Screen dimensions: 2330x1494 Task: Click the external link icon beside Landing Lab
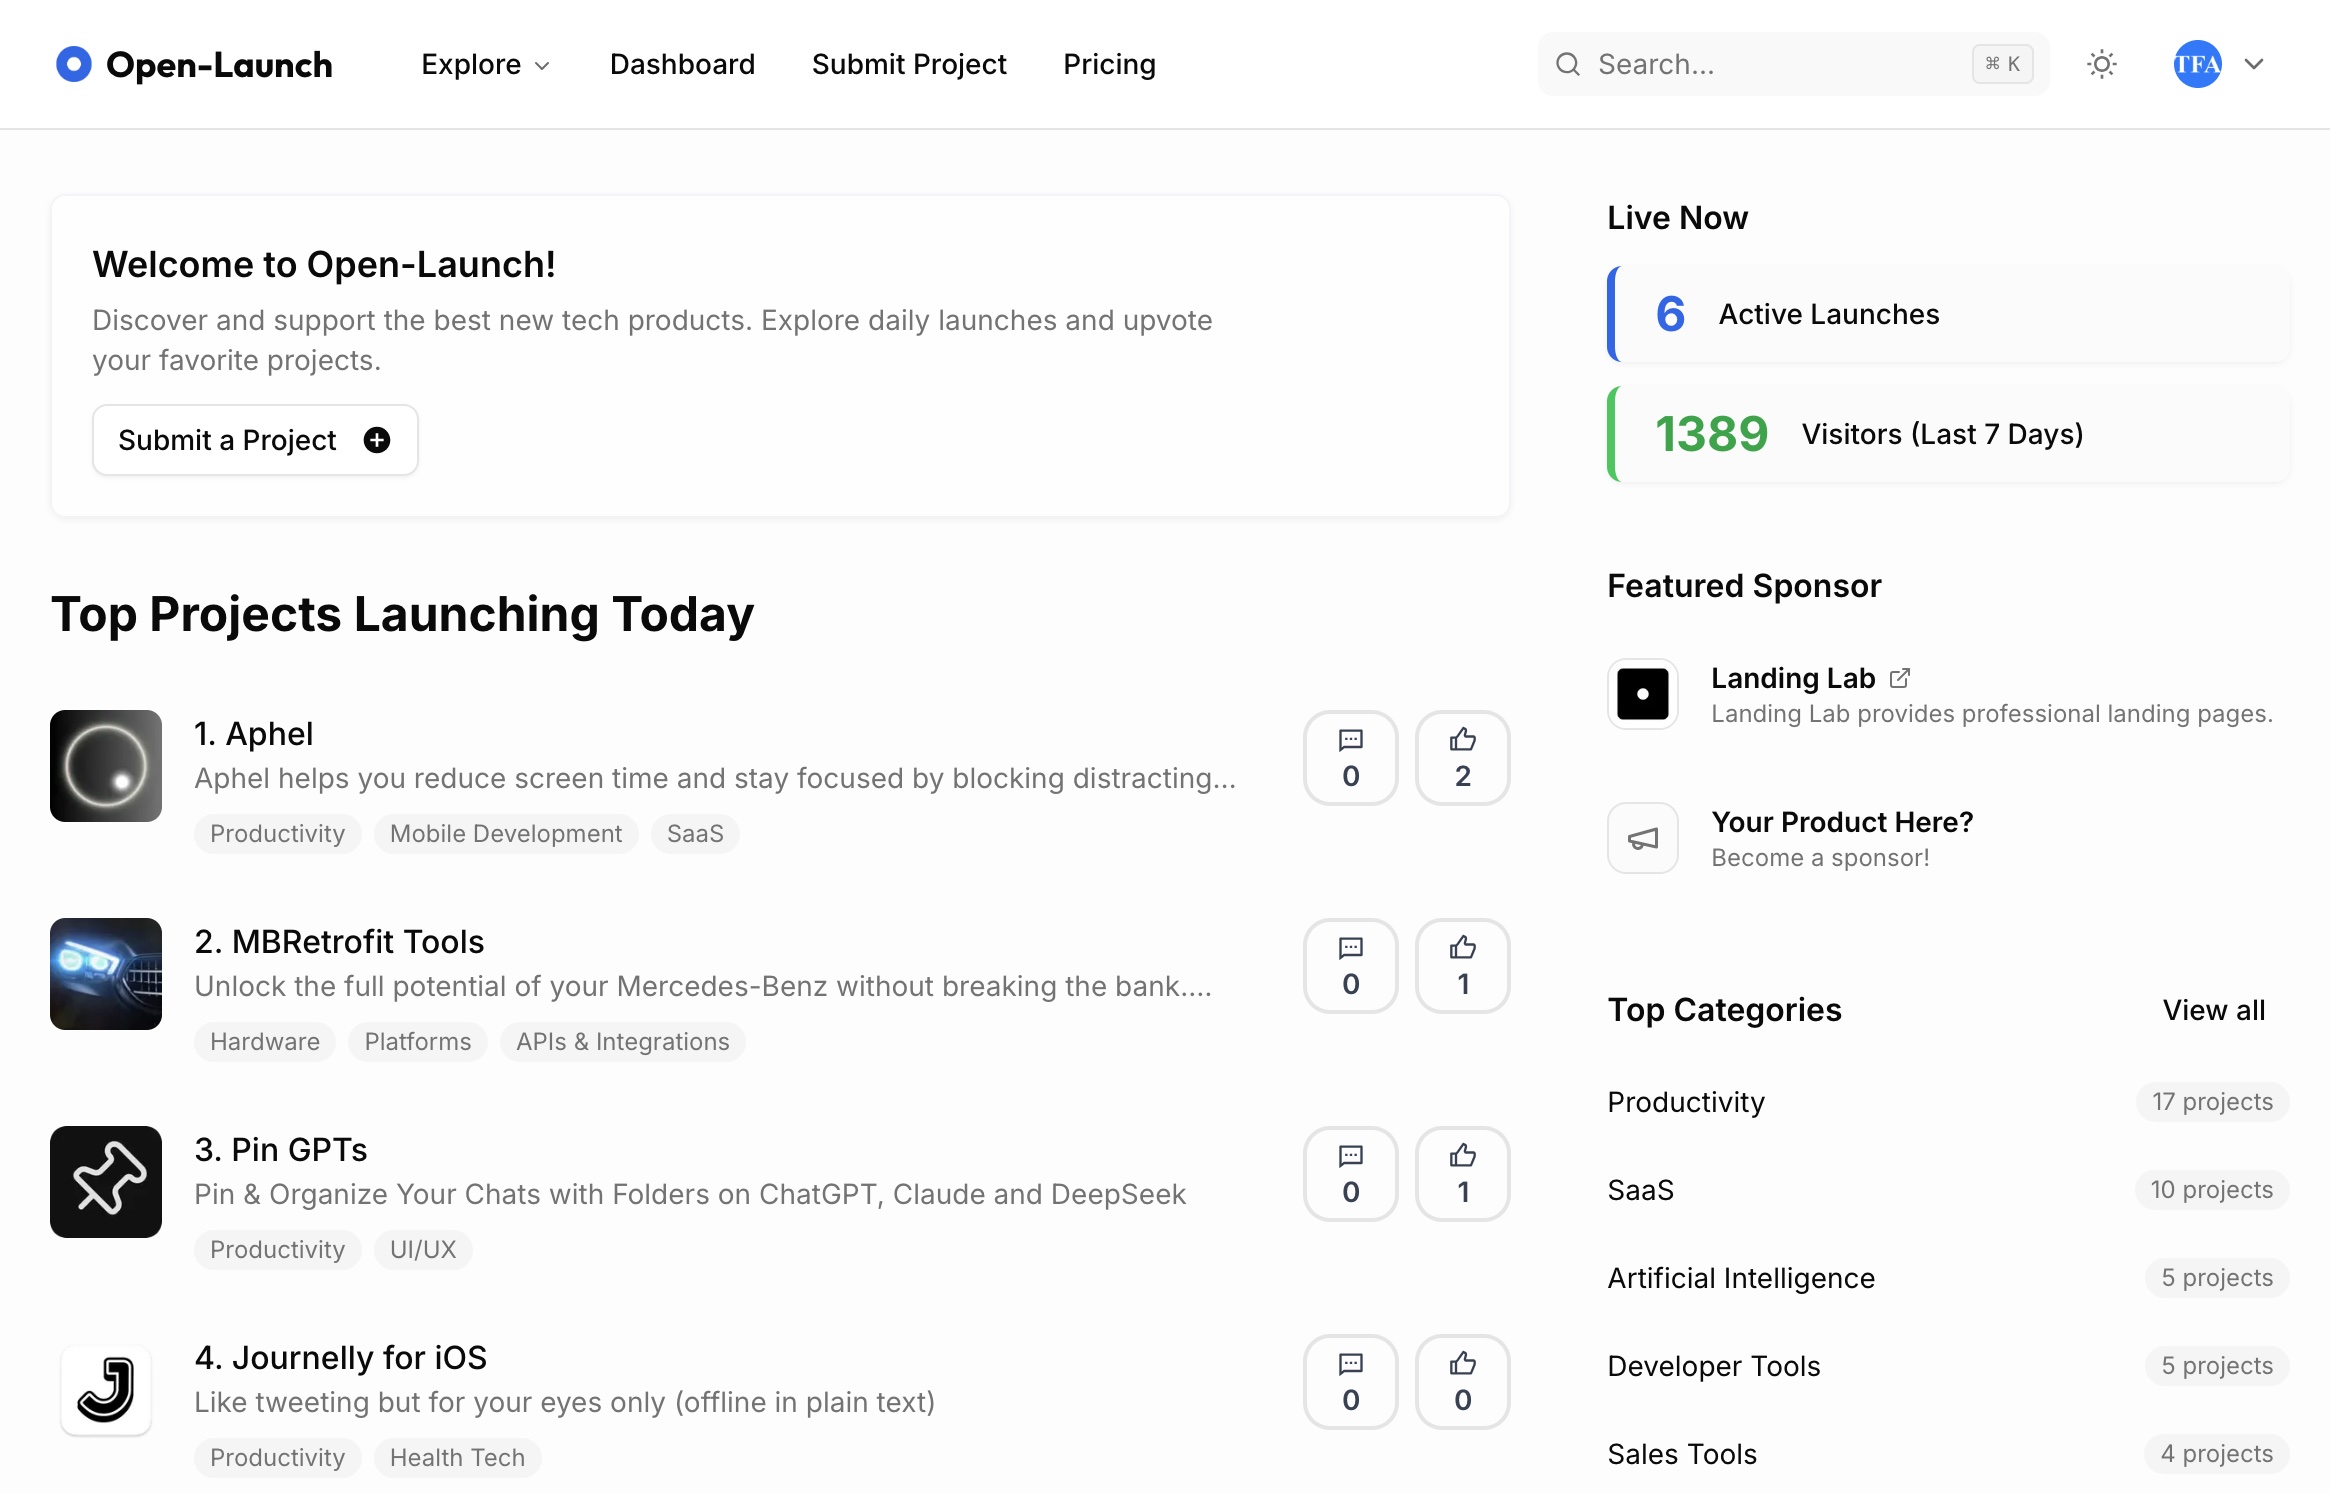[x=1899, y=676]
